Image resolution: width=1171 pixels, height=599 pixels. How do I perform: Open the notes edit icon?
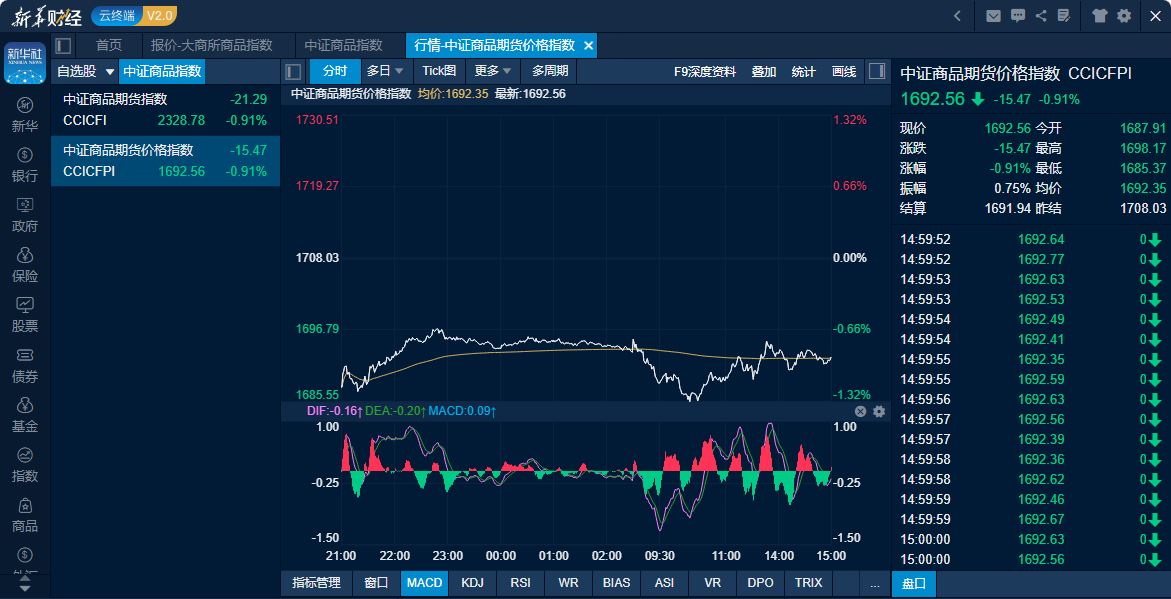coord(1063,16)
